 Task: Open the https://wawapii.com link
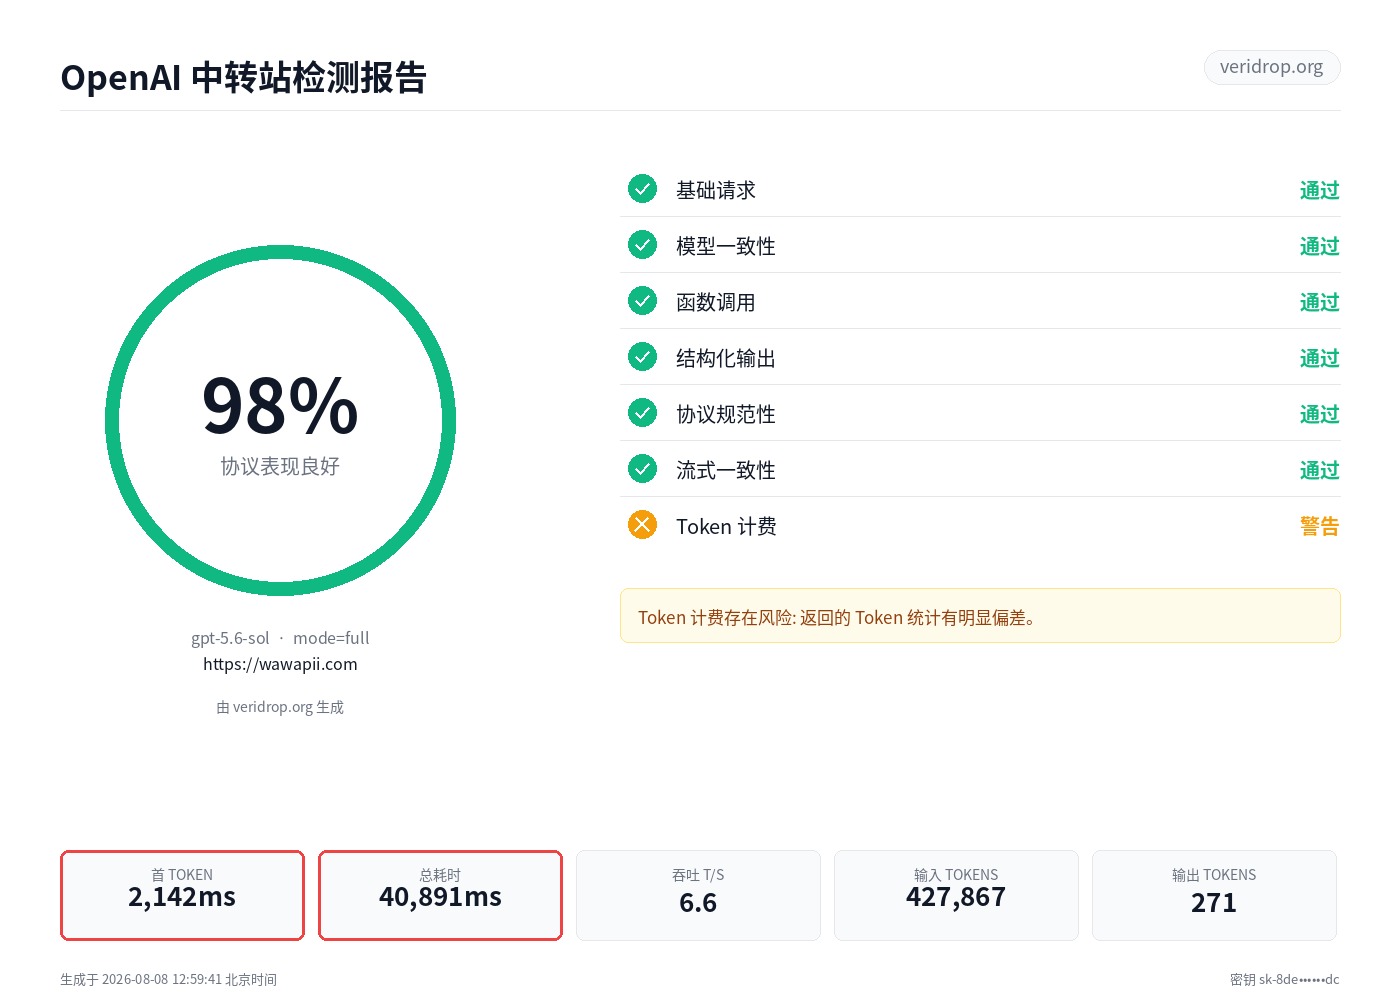(x=280, y=664)
